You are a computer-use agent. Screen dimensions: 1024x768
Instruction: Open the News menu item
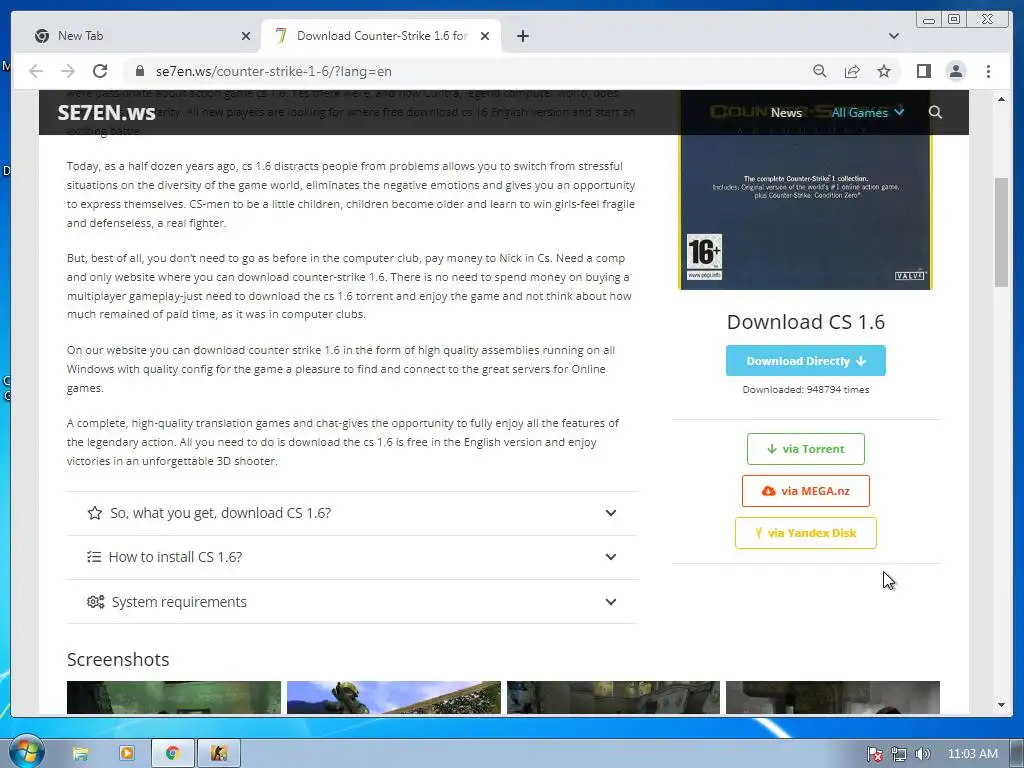[786, 112]
